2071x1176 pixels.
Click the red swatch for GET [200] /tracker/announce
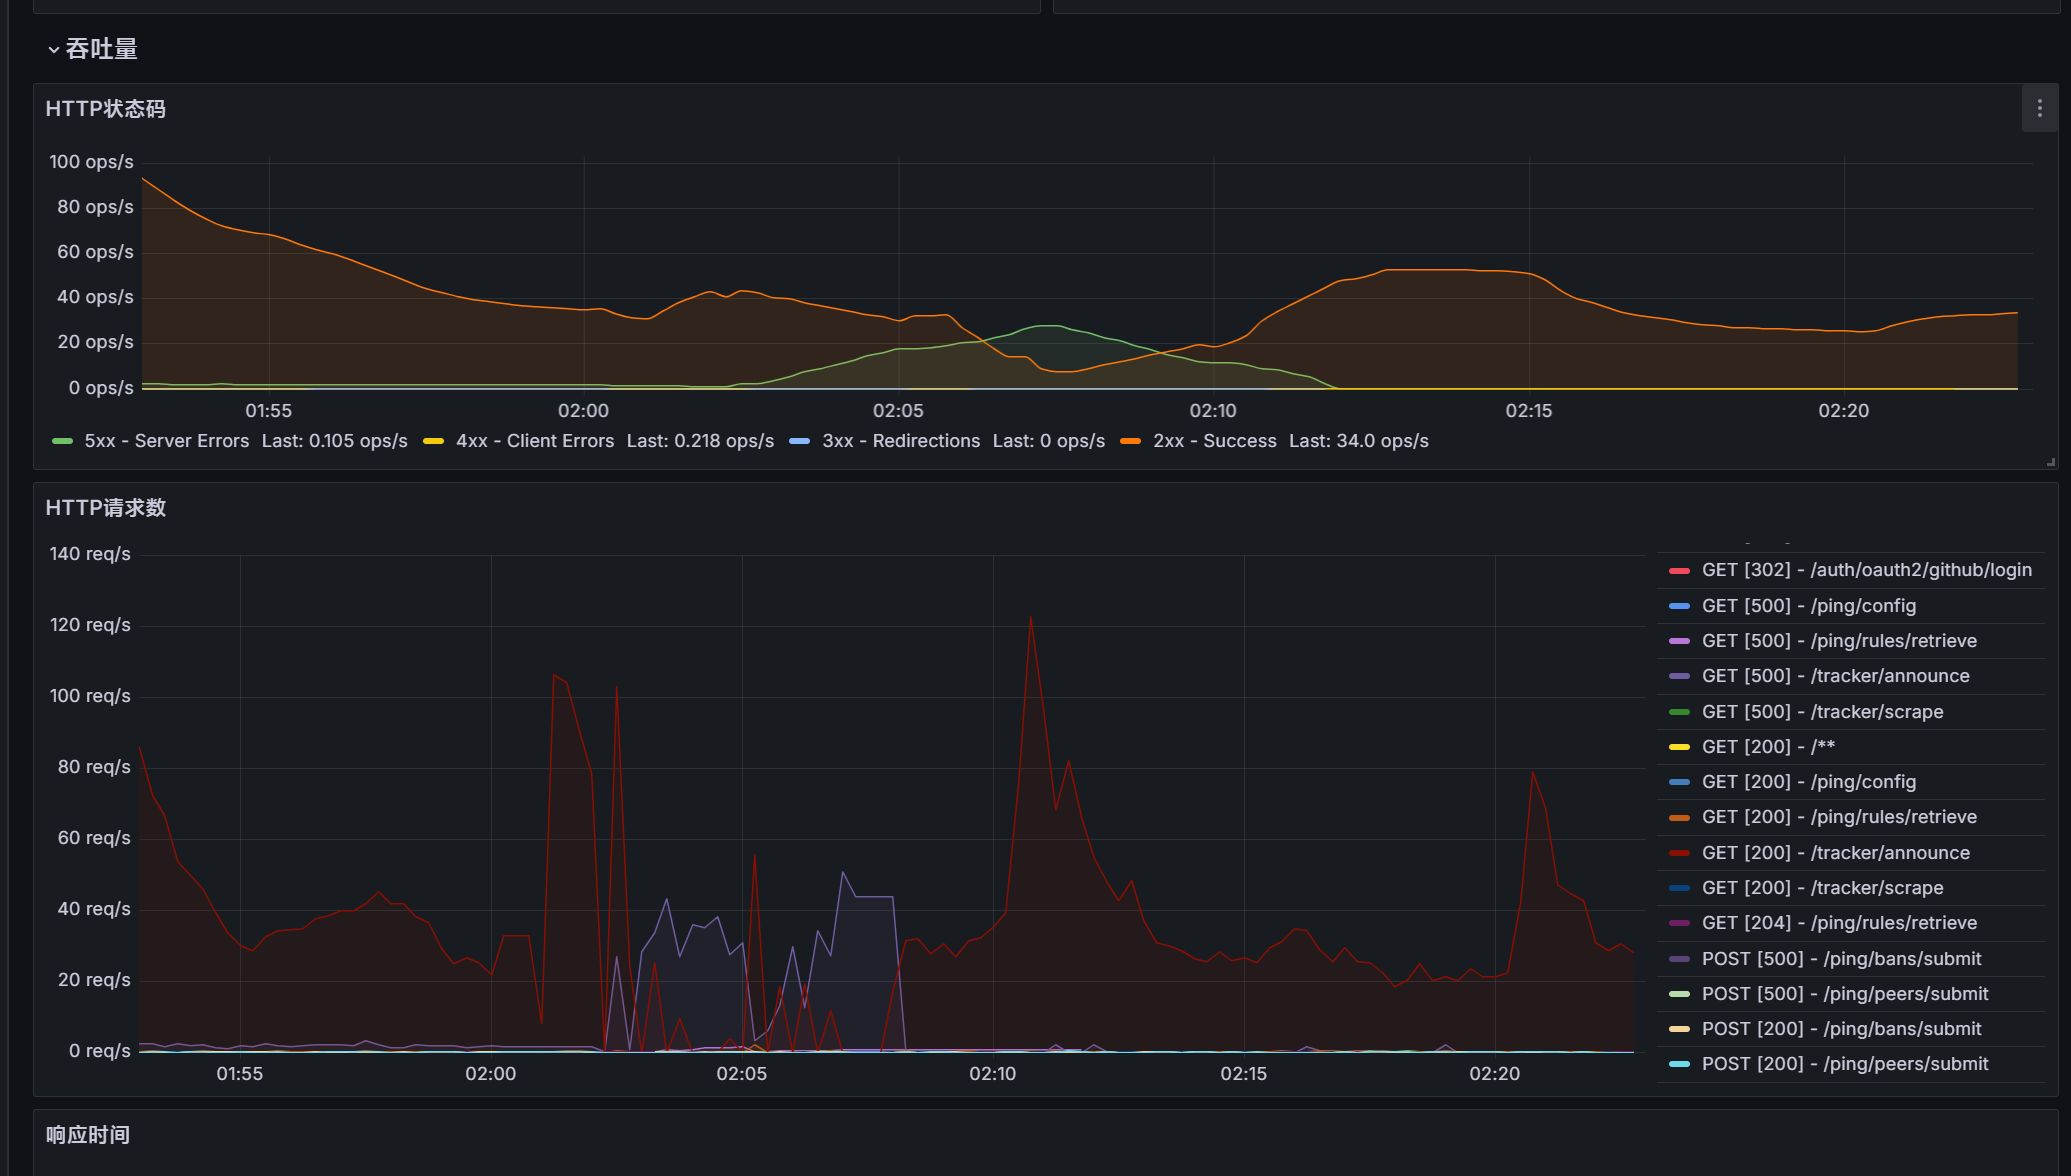(1679, 853)
